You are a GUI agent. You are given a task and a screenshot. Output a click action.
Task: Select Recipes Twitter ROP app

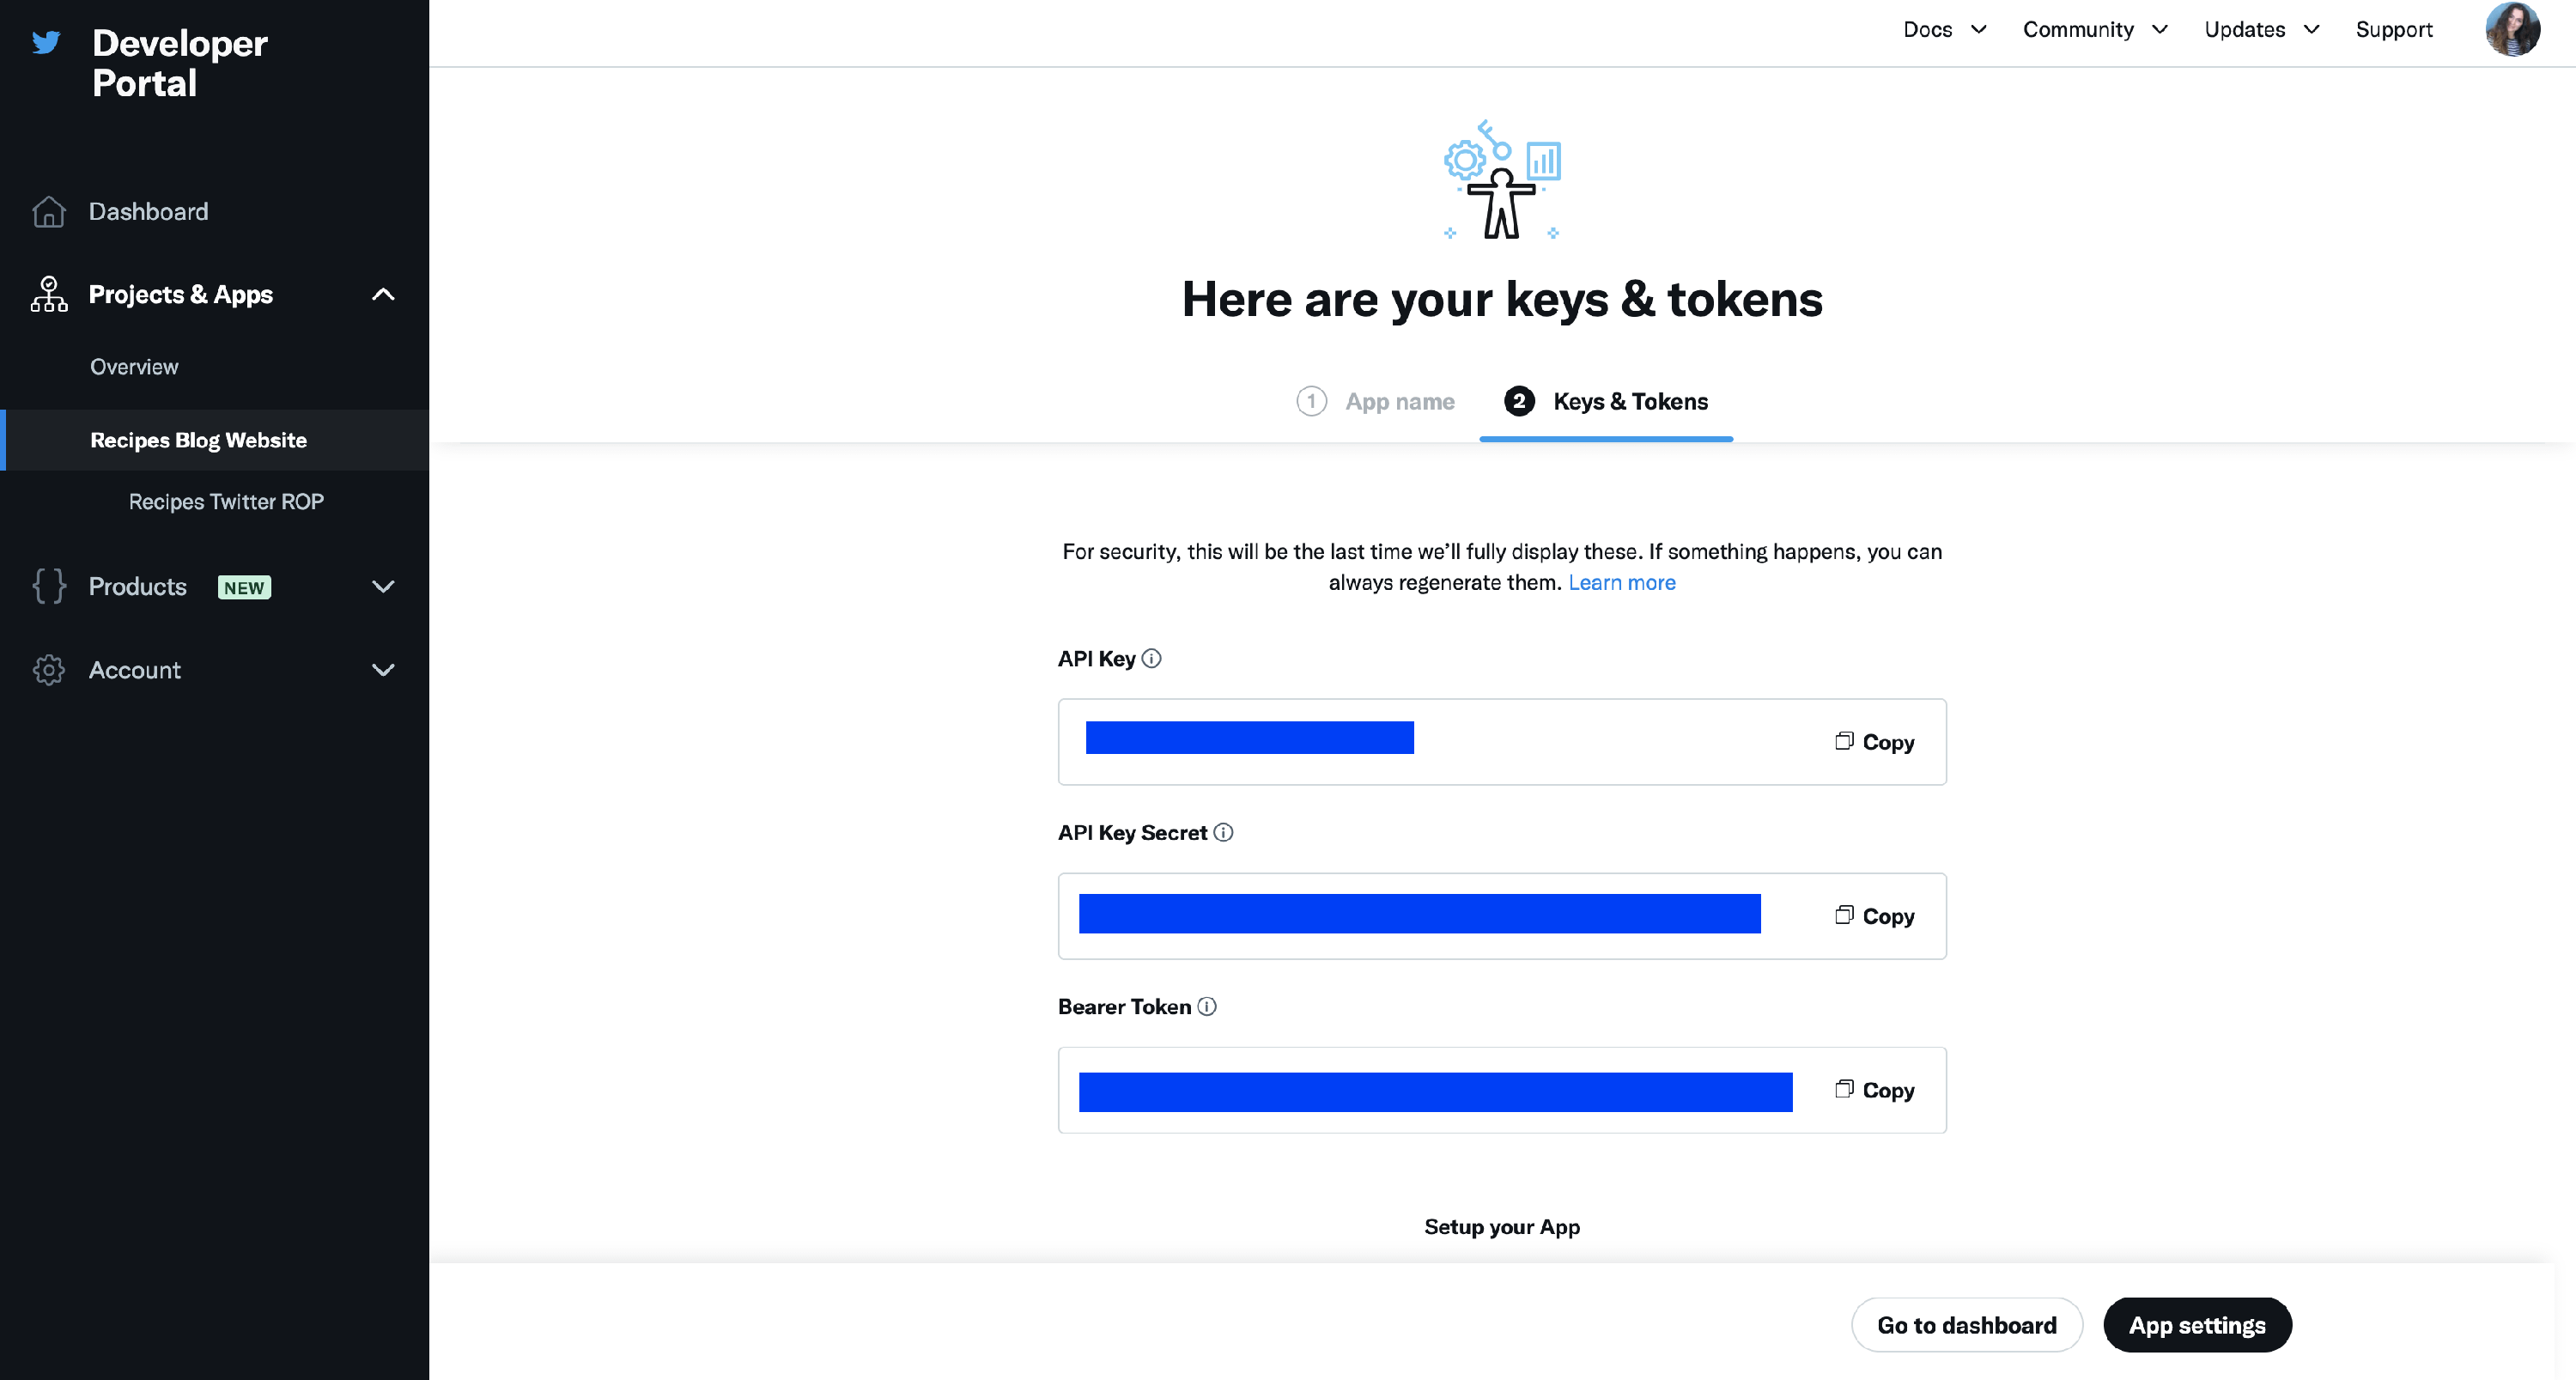[x=226, y=502]
